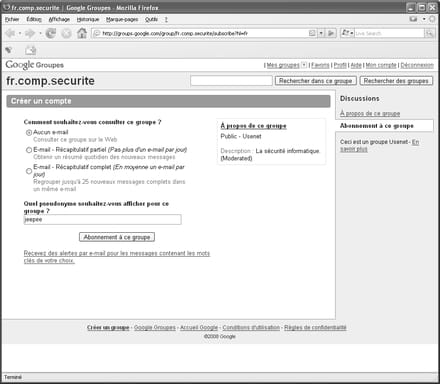Open the Historique menu
440x384 pixels.
88,19
